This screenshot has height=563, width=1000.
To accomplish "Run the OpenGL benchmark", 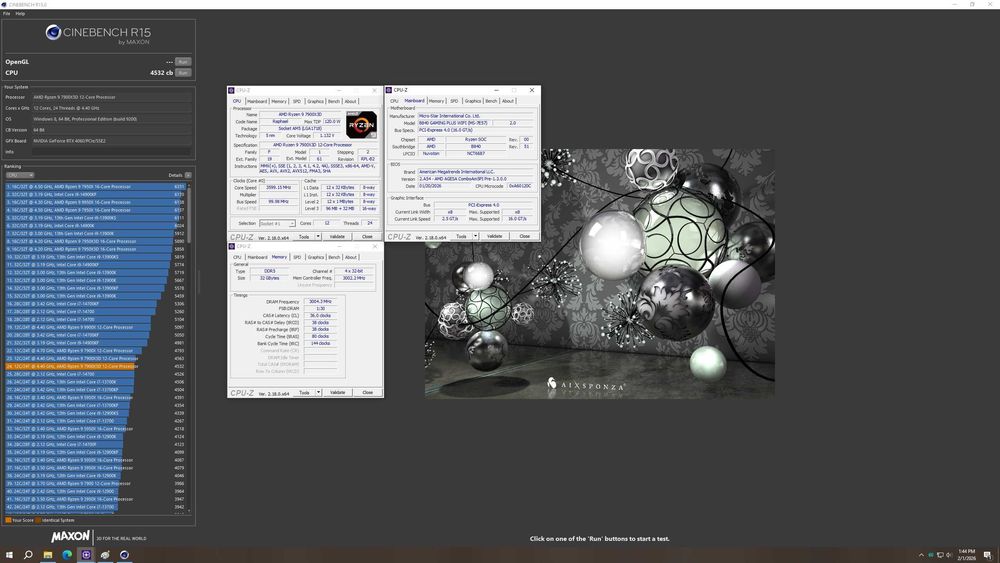I will pos(183,62).
